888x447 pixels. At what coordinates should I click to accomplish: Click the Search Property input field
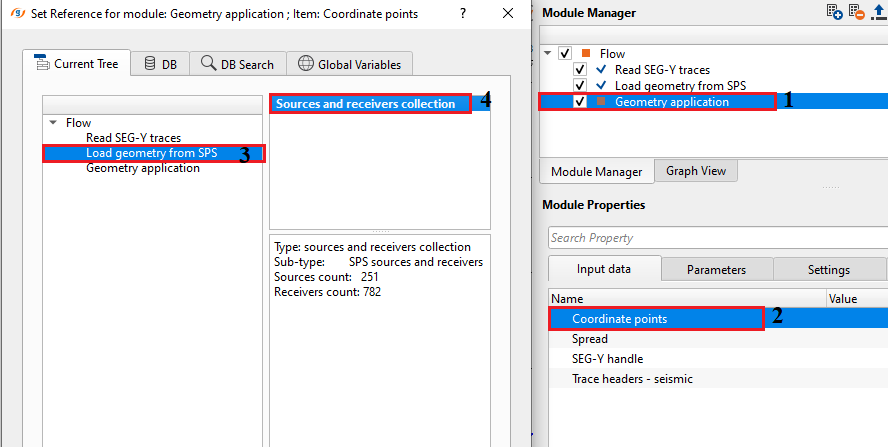[715, 238]
